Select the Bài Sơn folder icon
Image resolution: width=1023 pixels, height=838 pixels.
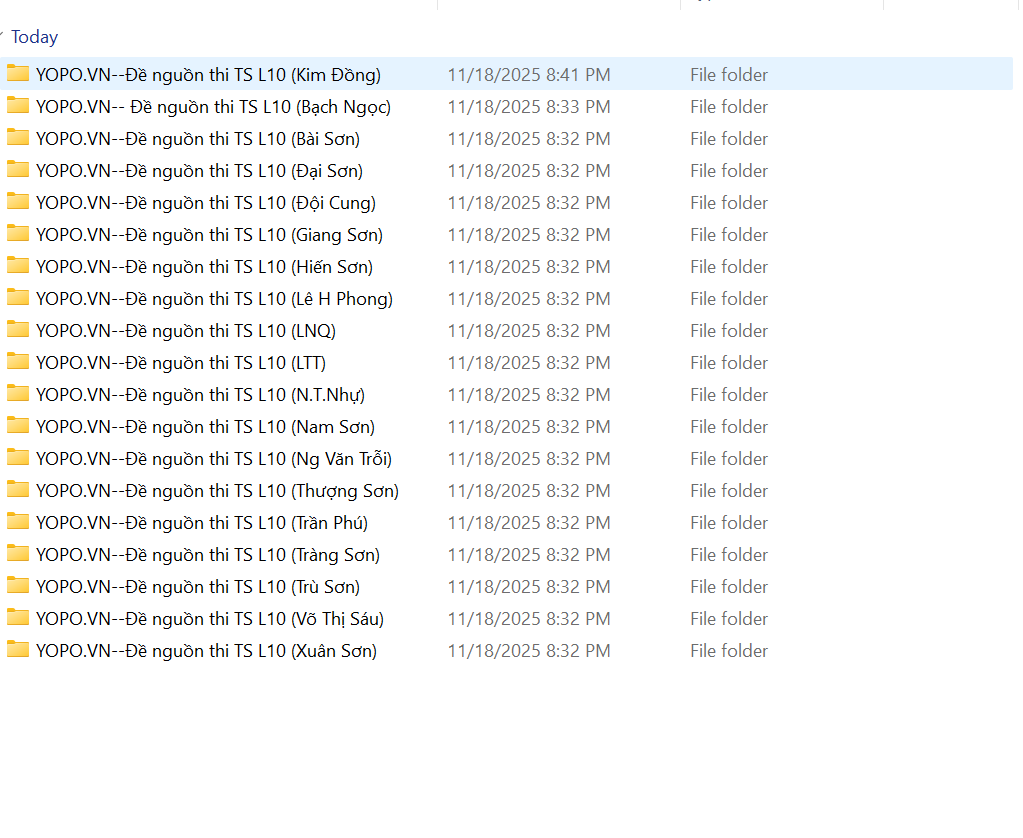tap(18, 138)
